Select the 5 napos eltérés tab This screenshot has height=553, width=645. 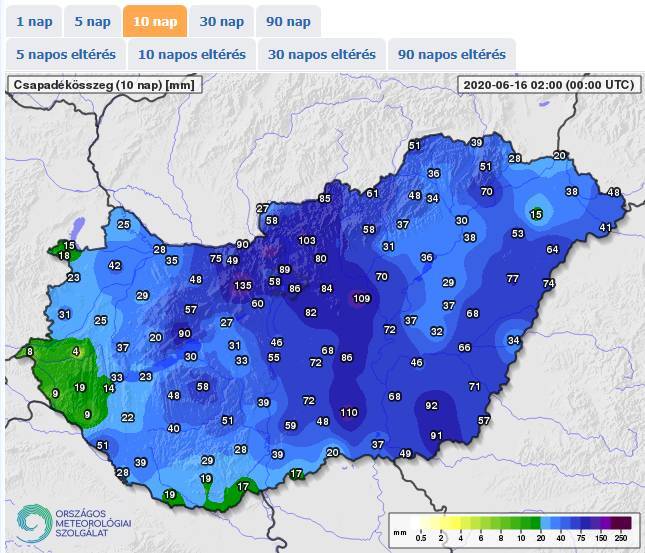66,54
